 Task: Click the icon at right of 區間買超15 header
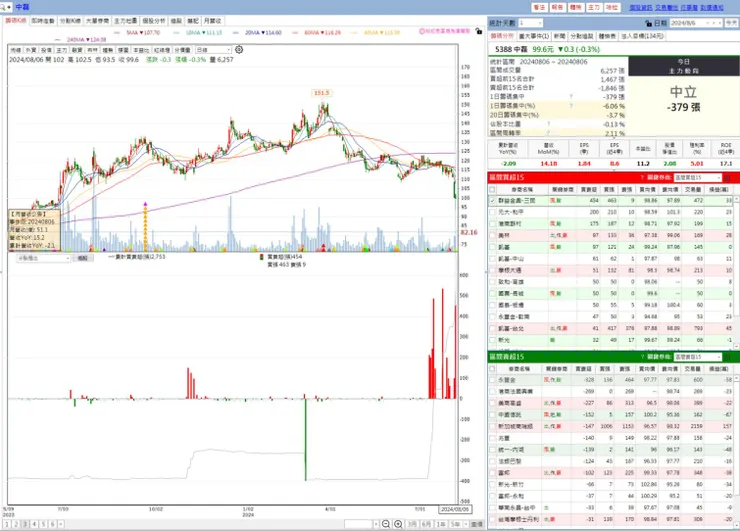click(x=728, y=177)
